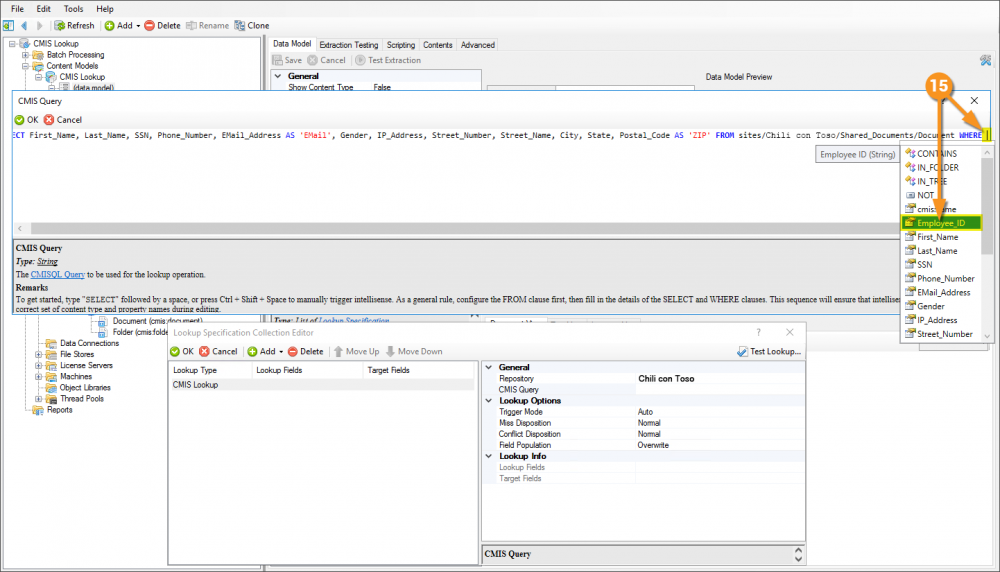Select the CMIS Lookup row in lookup list
This screenshot has width=1000, height=572.
pos(321,385)
